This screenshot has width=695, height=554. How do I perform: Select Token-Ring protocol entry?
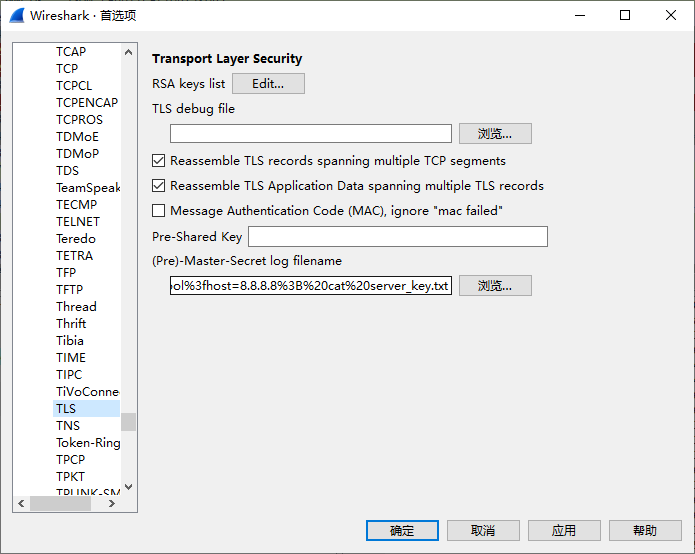pos(88,443)
